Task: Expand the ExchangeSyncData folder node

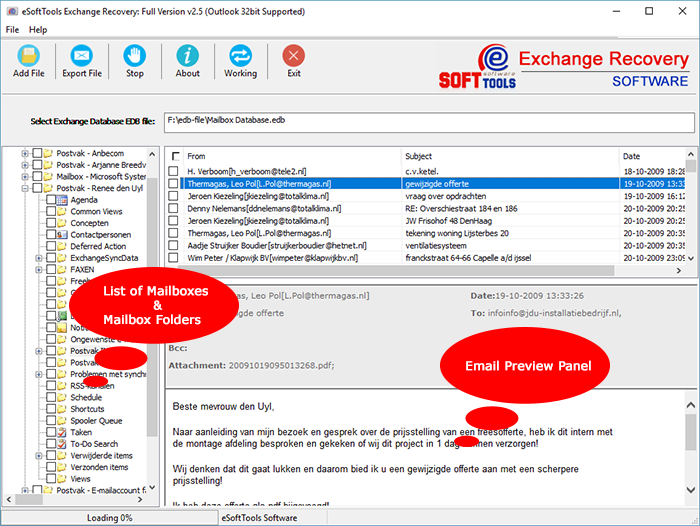Action: coord(37,258)
